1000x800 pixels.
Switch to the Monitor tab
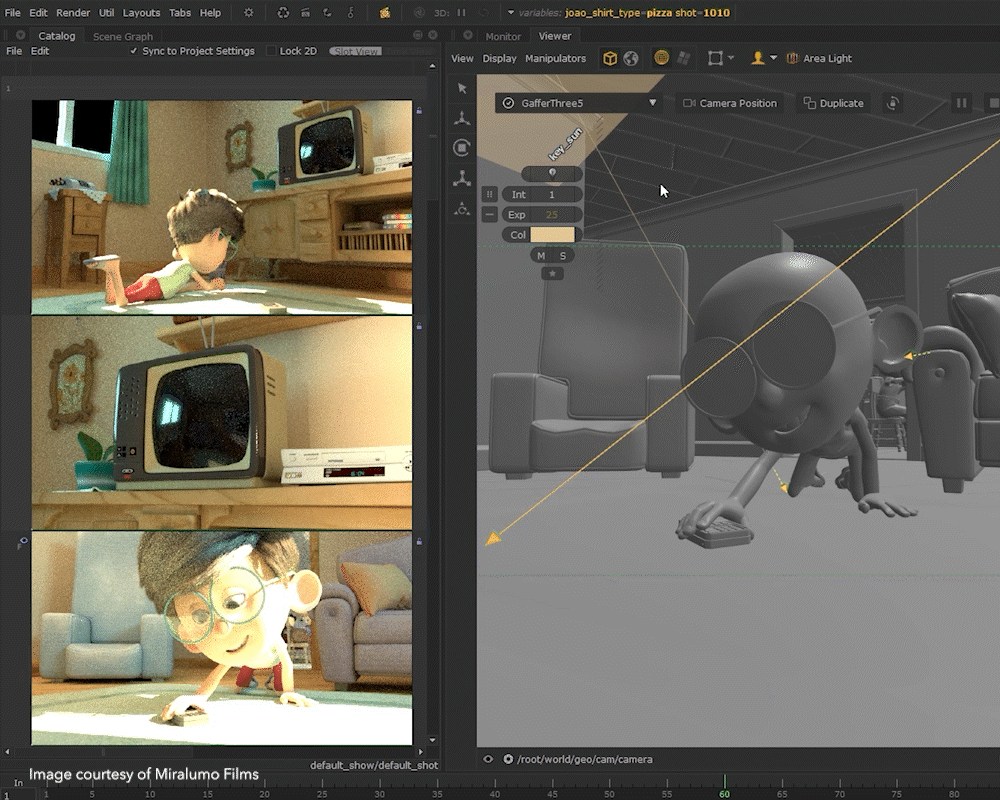(503, 36)
